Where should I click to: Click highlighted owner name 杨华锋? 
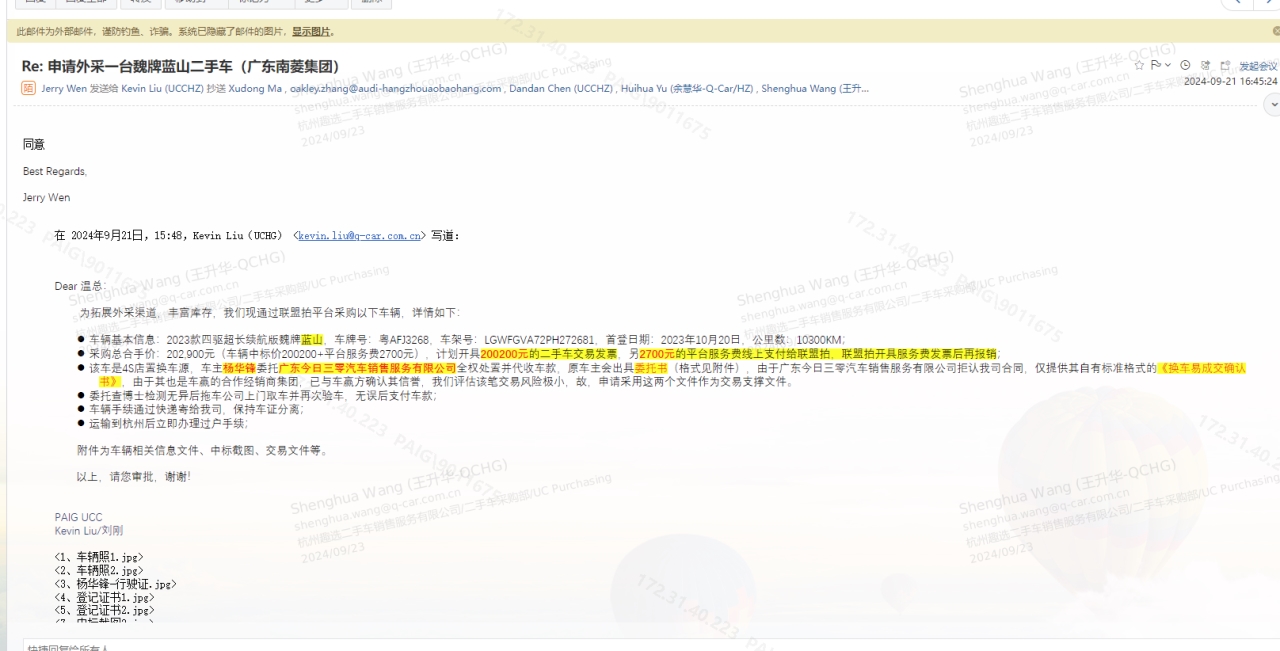(239, 368)
